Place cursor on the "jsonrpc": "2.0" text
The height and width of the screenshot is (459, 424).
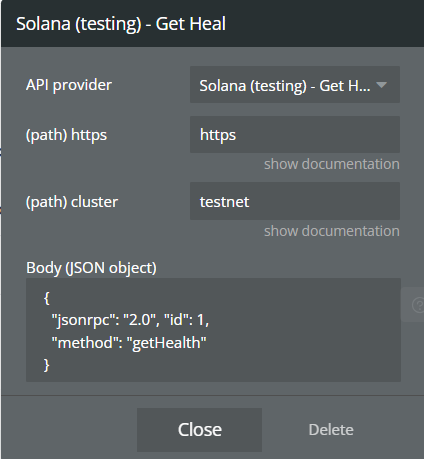[x=104, y=320]
